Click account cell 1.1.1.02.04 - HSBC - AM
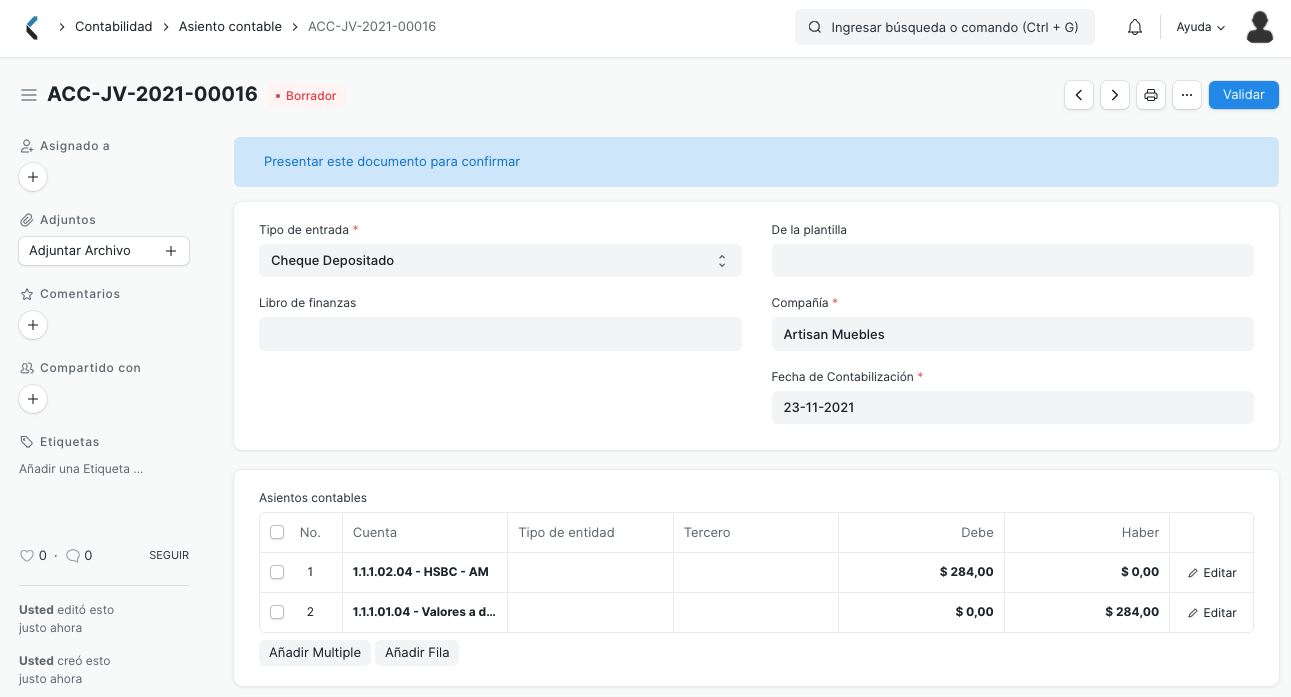 [x=425, y=572]
